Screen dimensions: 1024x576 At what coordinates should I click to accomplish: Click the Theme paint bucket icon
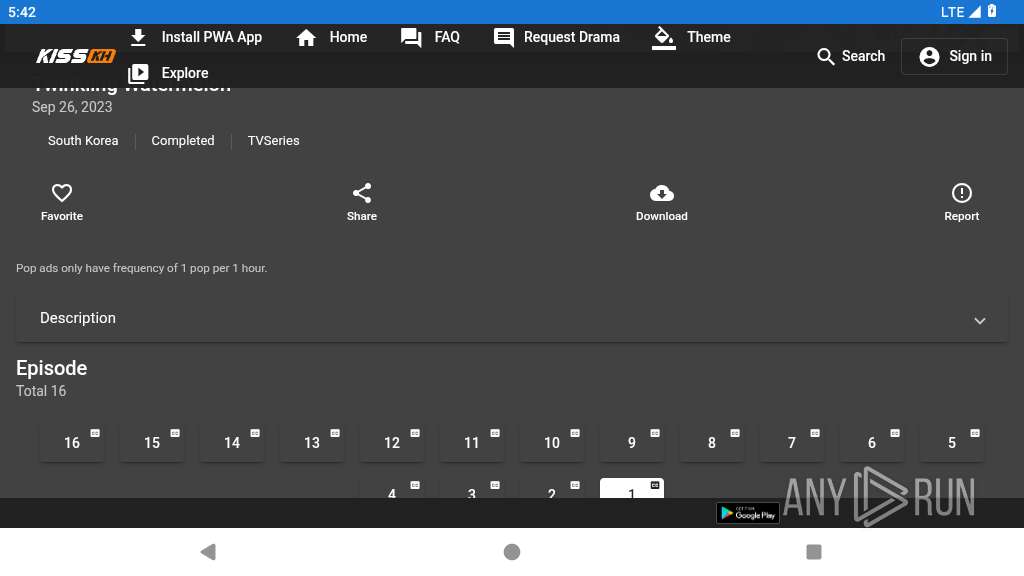pyautogui.click(x=664, y=37)
